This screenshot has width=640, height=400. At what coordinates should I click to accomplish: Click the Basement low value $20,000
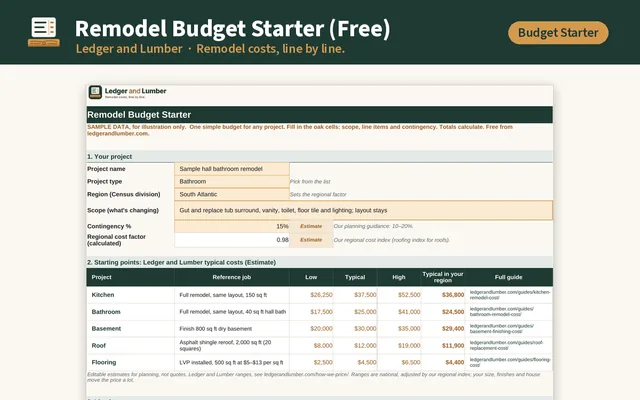click(321, 329)
